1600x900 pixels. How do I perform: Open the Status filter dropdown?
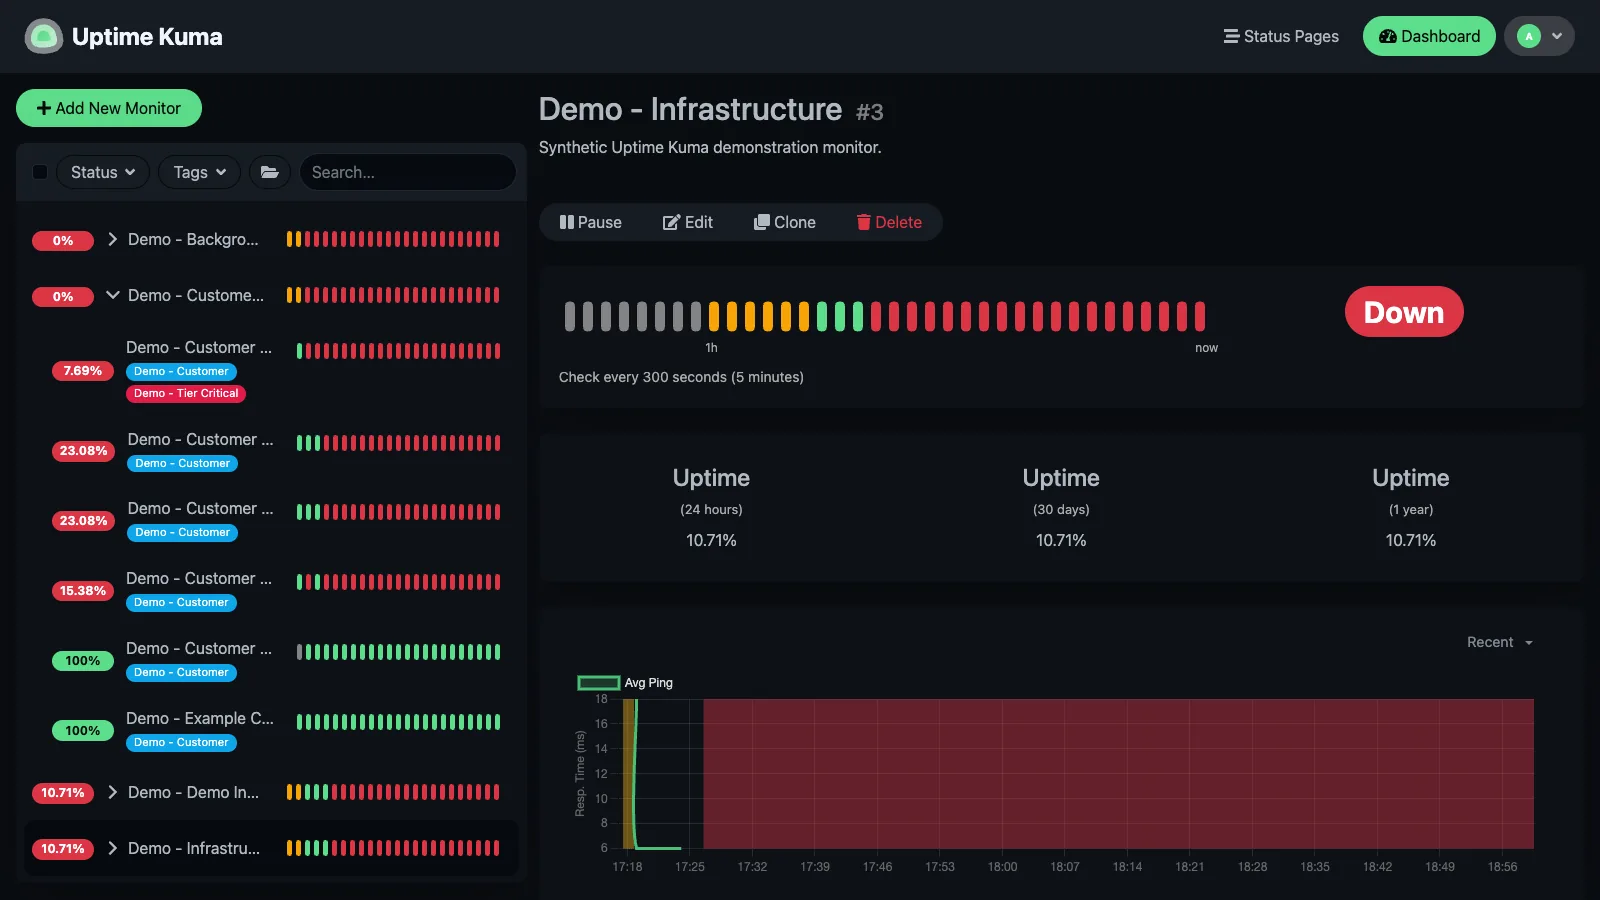pos(103,172)
